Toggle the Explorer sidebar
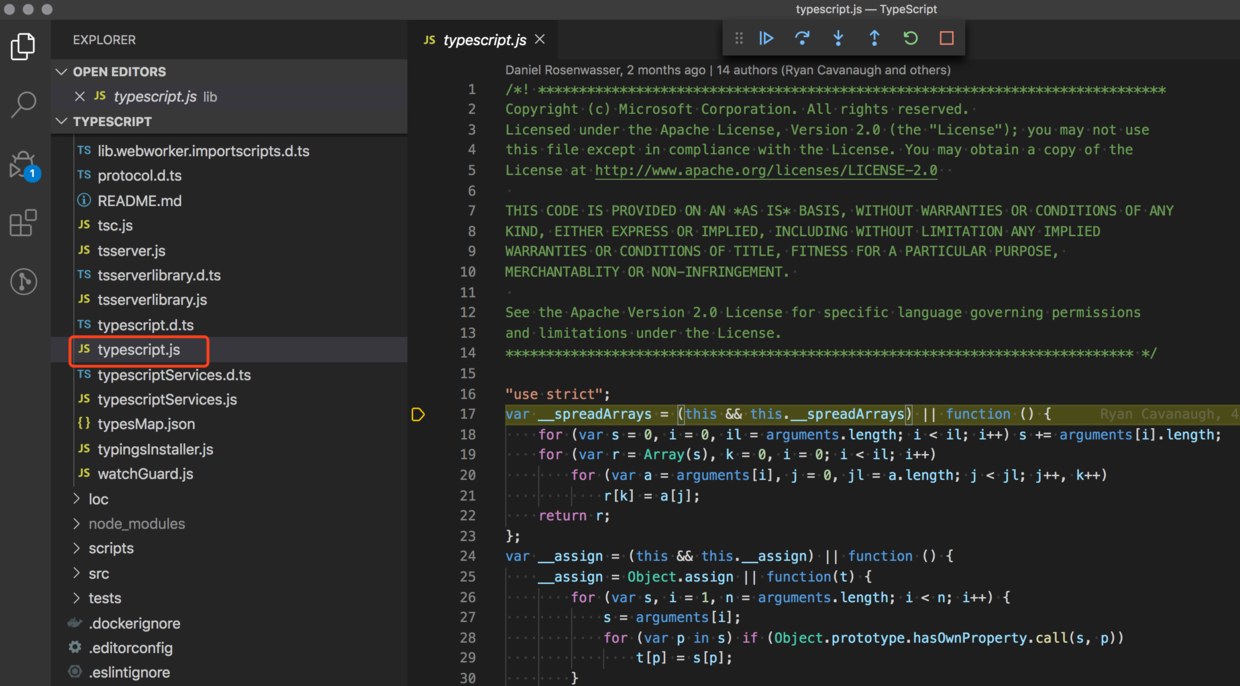 (23, 45)
